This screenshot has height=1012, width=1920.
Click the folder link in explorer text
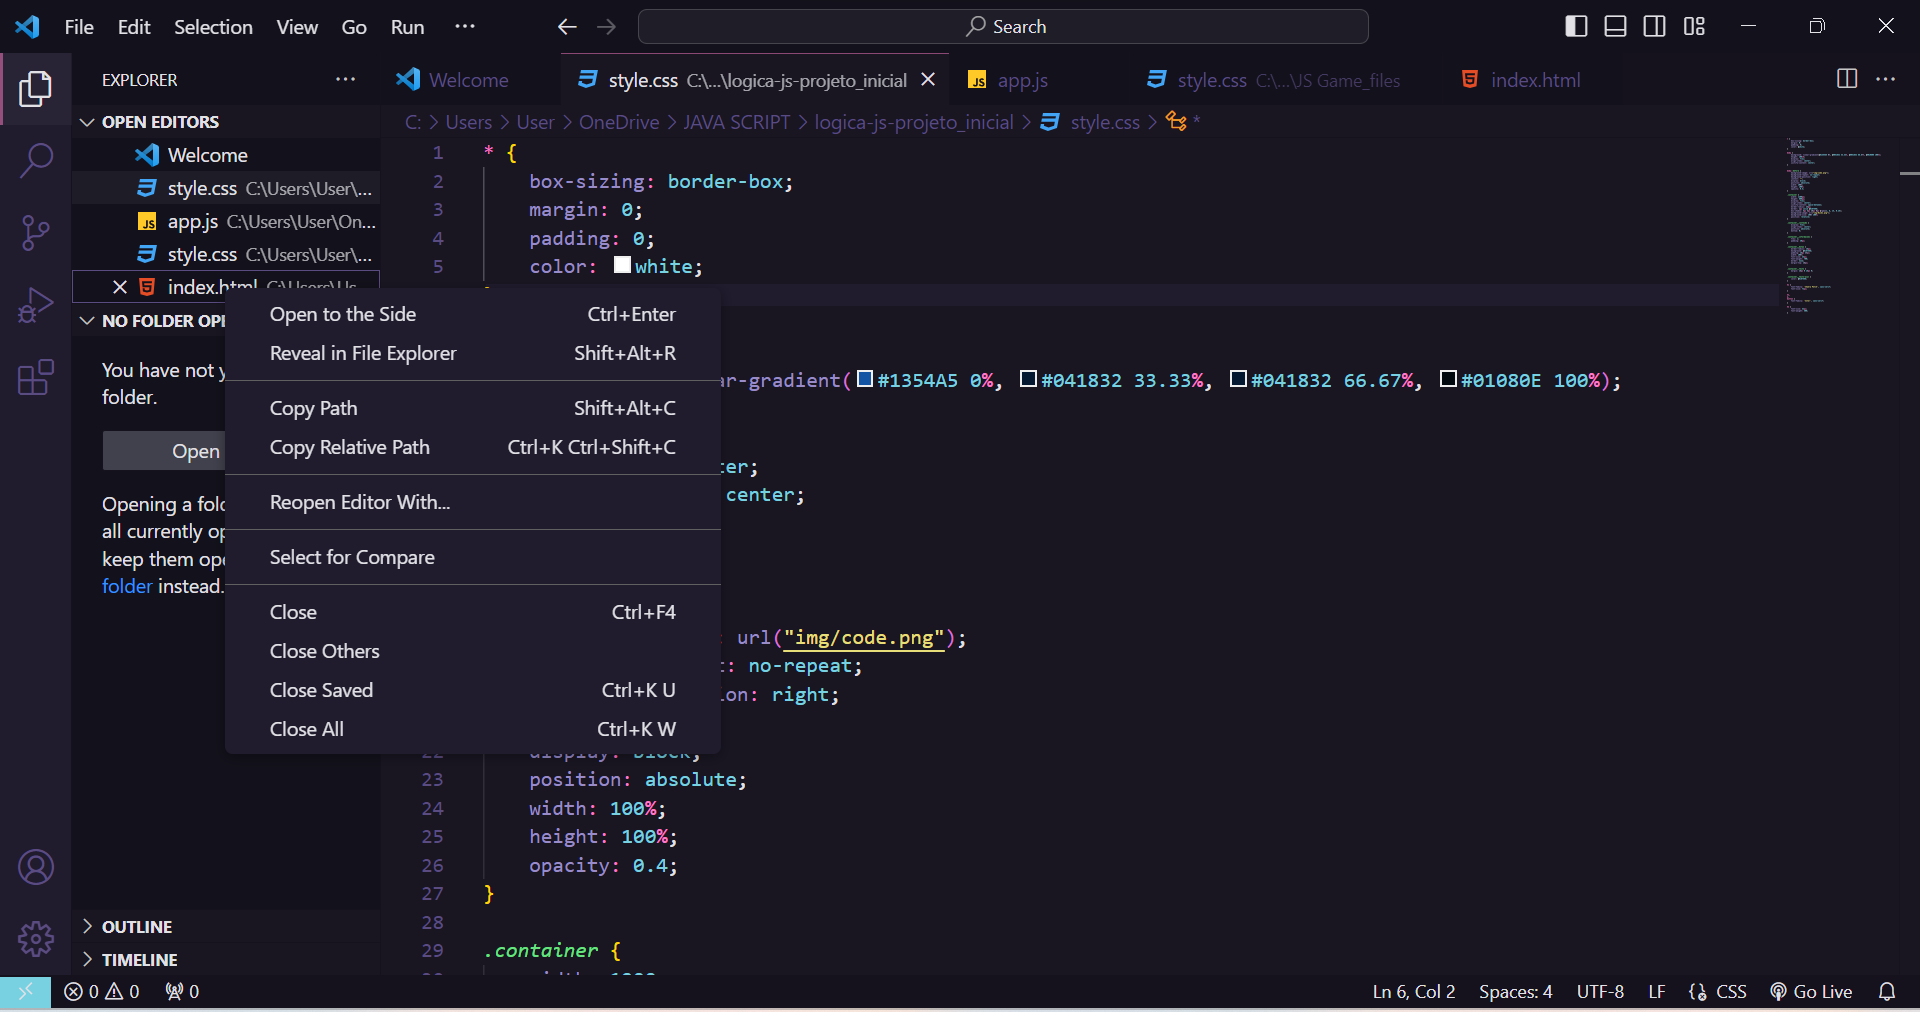127,586
